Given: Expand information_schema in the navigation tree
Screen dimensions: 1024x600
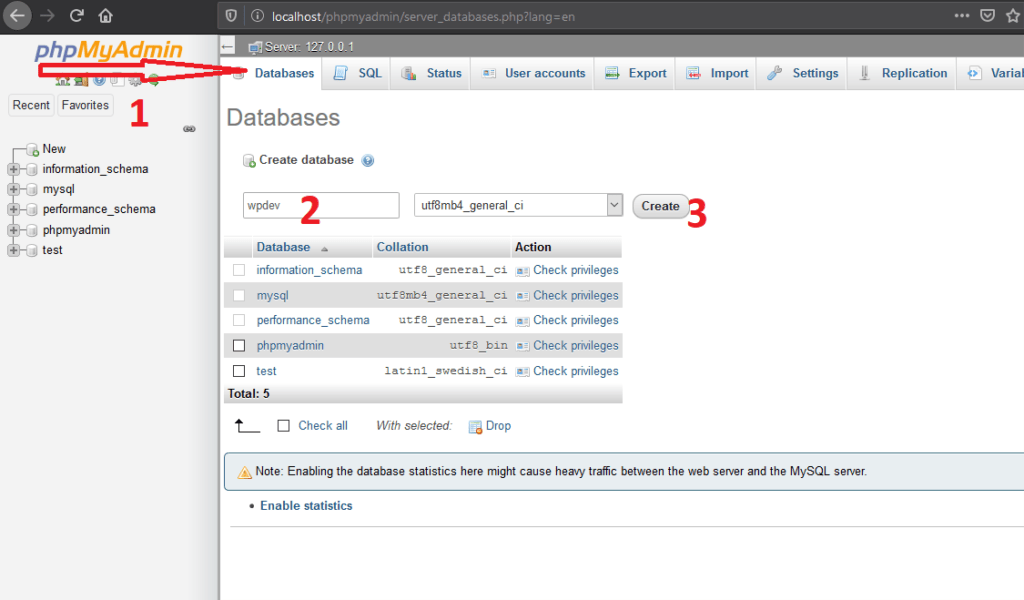Looking at the screenshot, I should 13,169.
